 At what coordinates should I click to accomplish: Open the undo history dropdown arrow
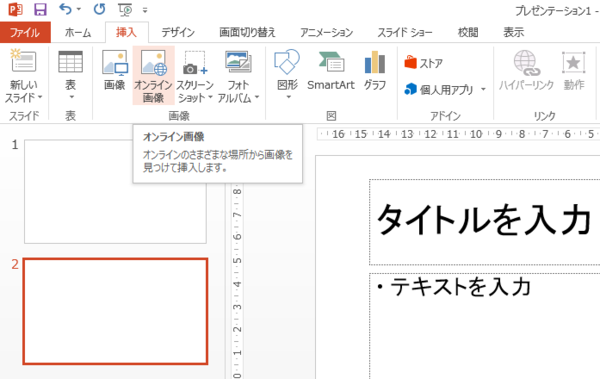79,9
